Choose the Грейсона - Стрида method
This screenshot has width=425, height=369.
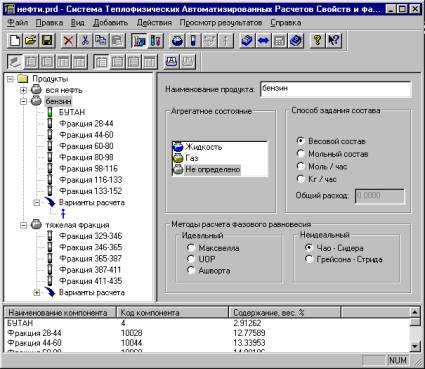click(309, 259)
